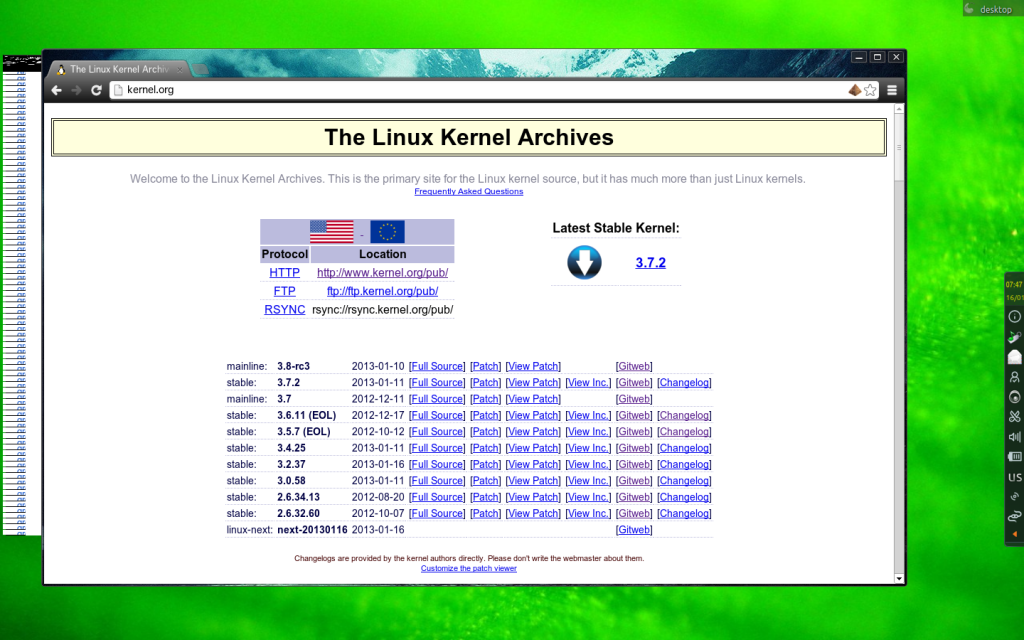Click the vertical scrollbar thumb
Viewport: 1024px width, 640px height.
tap(899, 148)
